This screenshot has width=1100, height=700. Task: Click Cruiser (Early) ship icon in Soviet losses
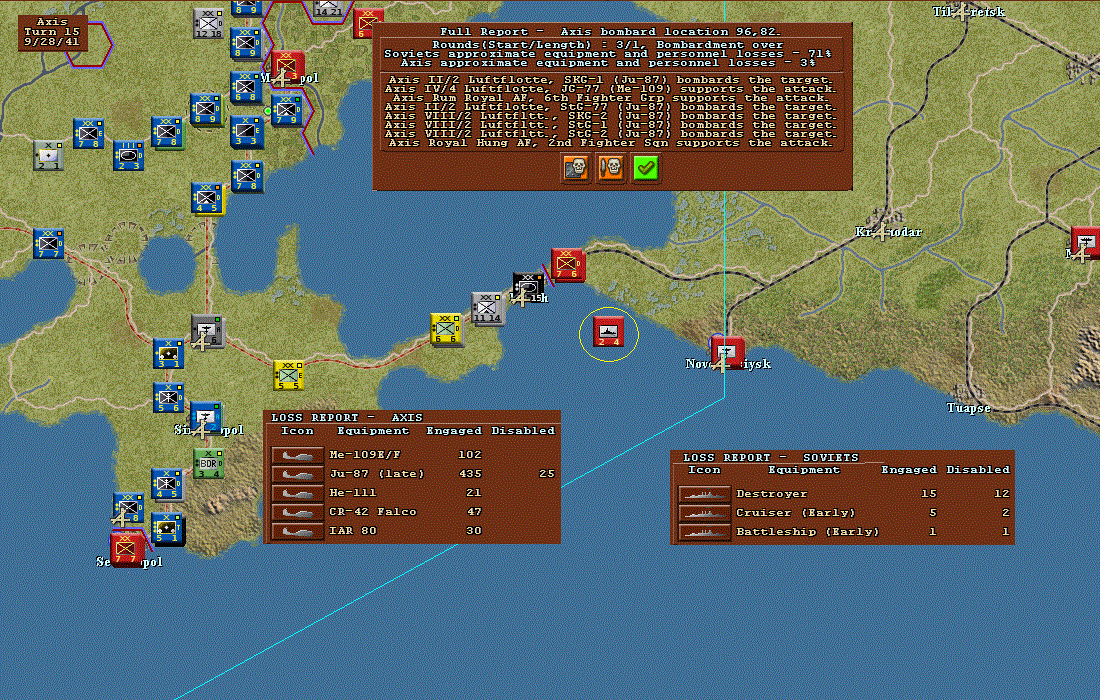coord(704,513)
